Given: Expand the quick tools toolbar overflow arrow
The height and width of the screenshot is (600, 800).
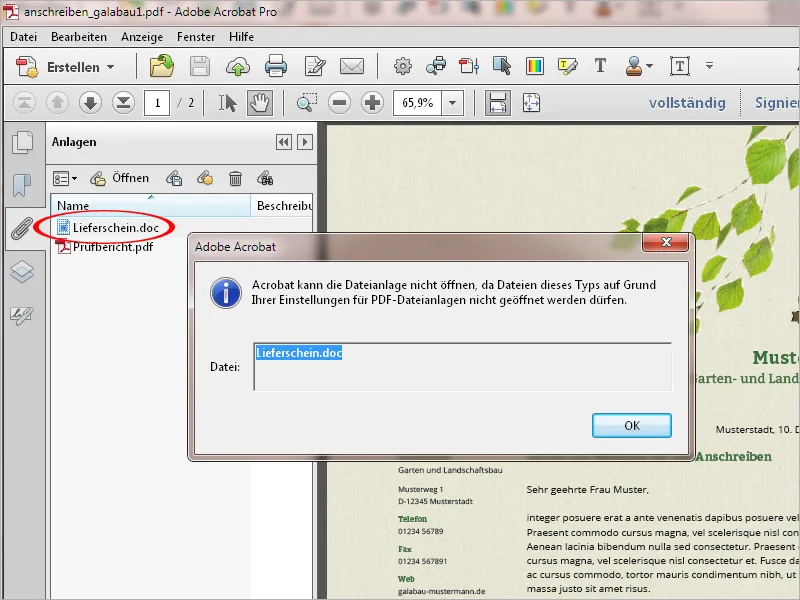Looking at the screenshot, I should point(709,66).
